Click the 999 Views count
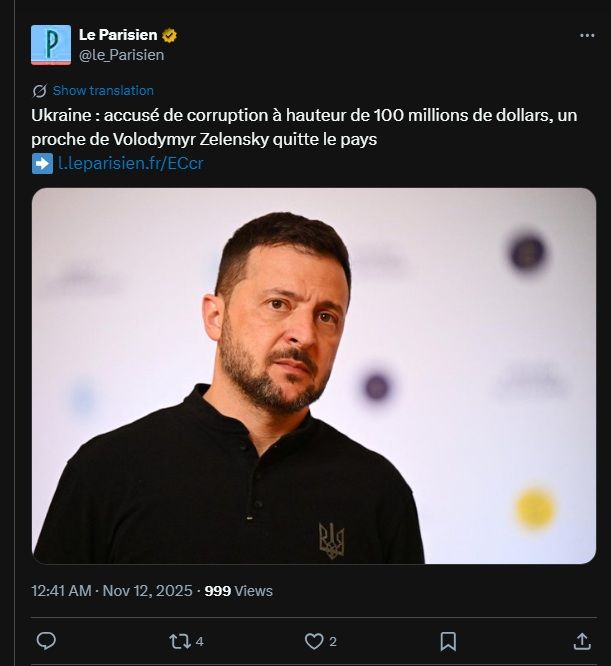The width and height of the screenshot is (611, 666). tap(238, 591)
